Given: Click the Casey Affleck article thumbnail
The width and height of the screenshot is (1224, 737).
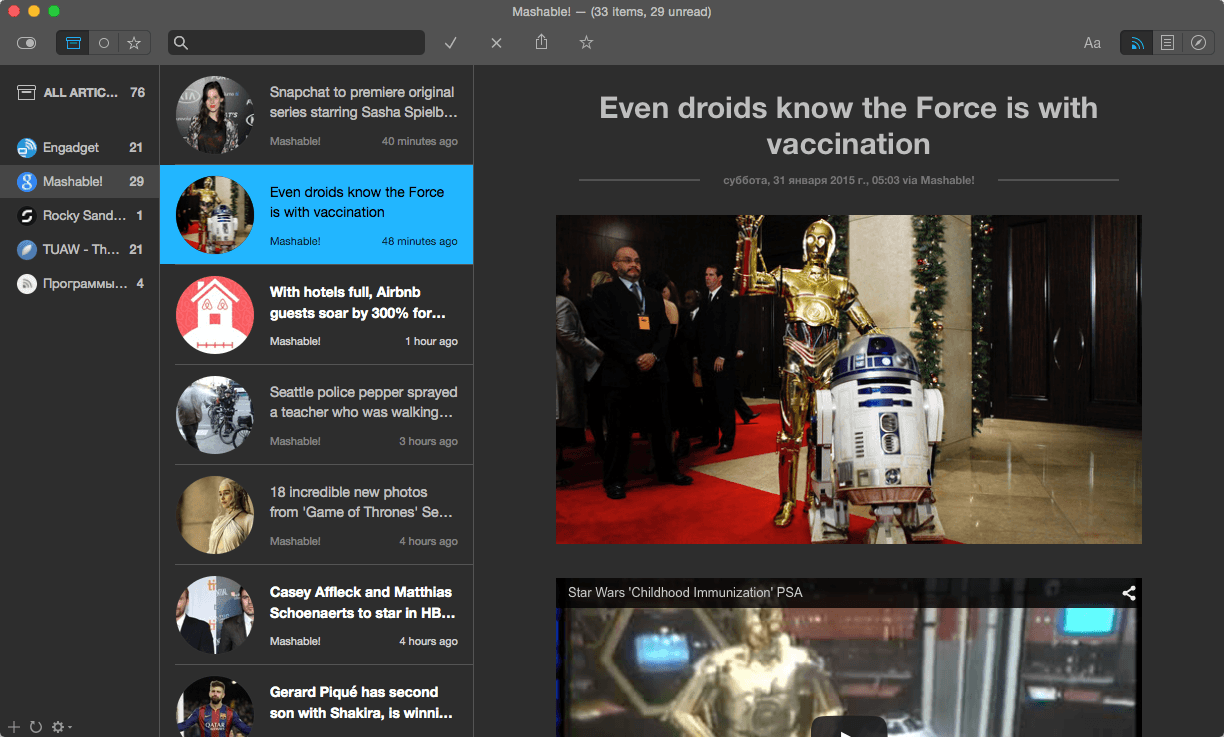Looking at the screenshot, I should pyautogui.click(x=215, y=615).
